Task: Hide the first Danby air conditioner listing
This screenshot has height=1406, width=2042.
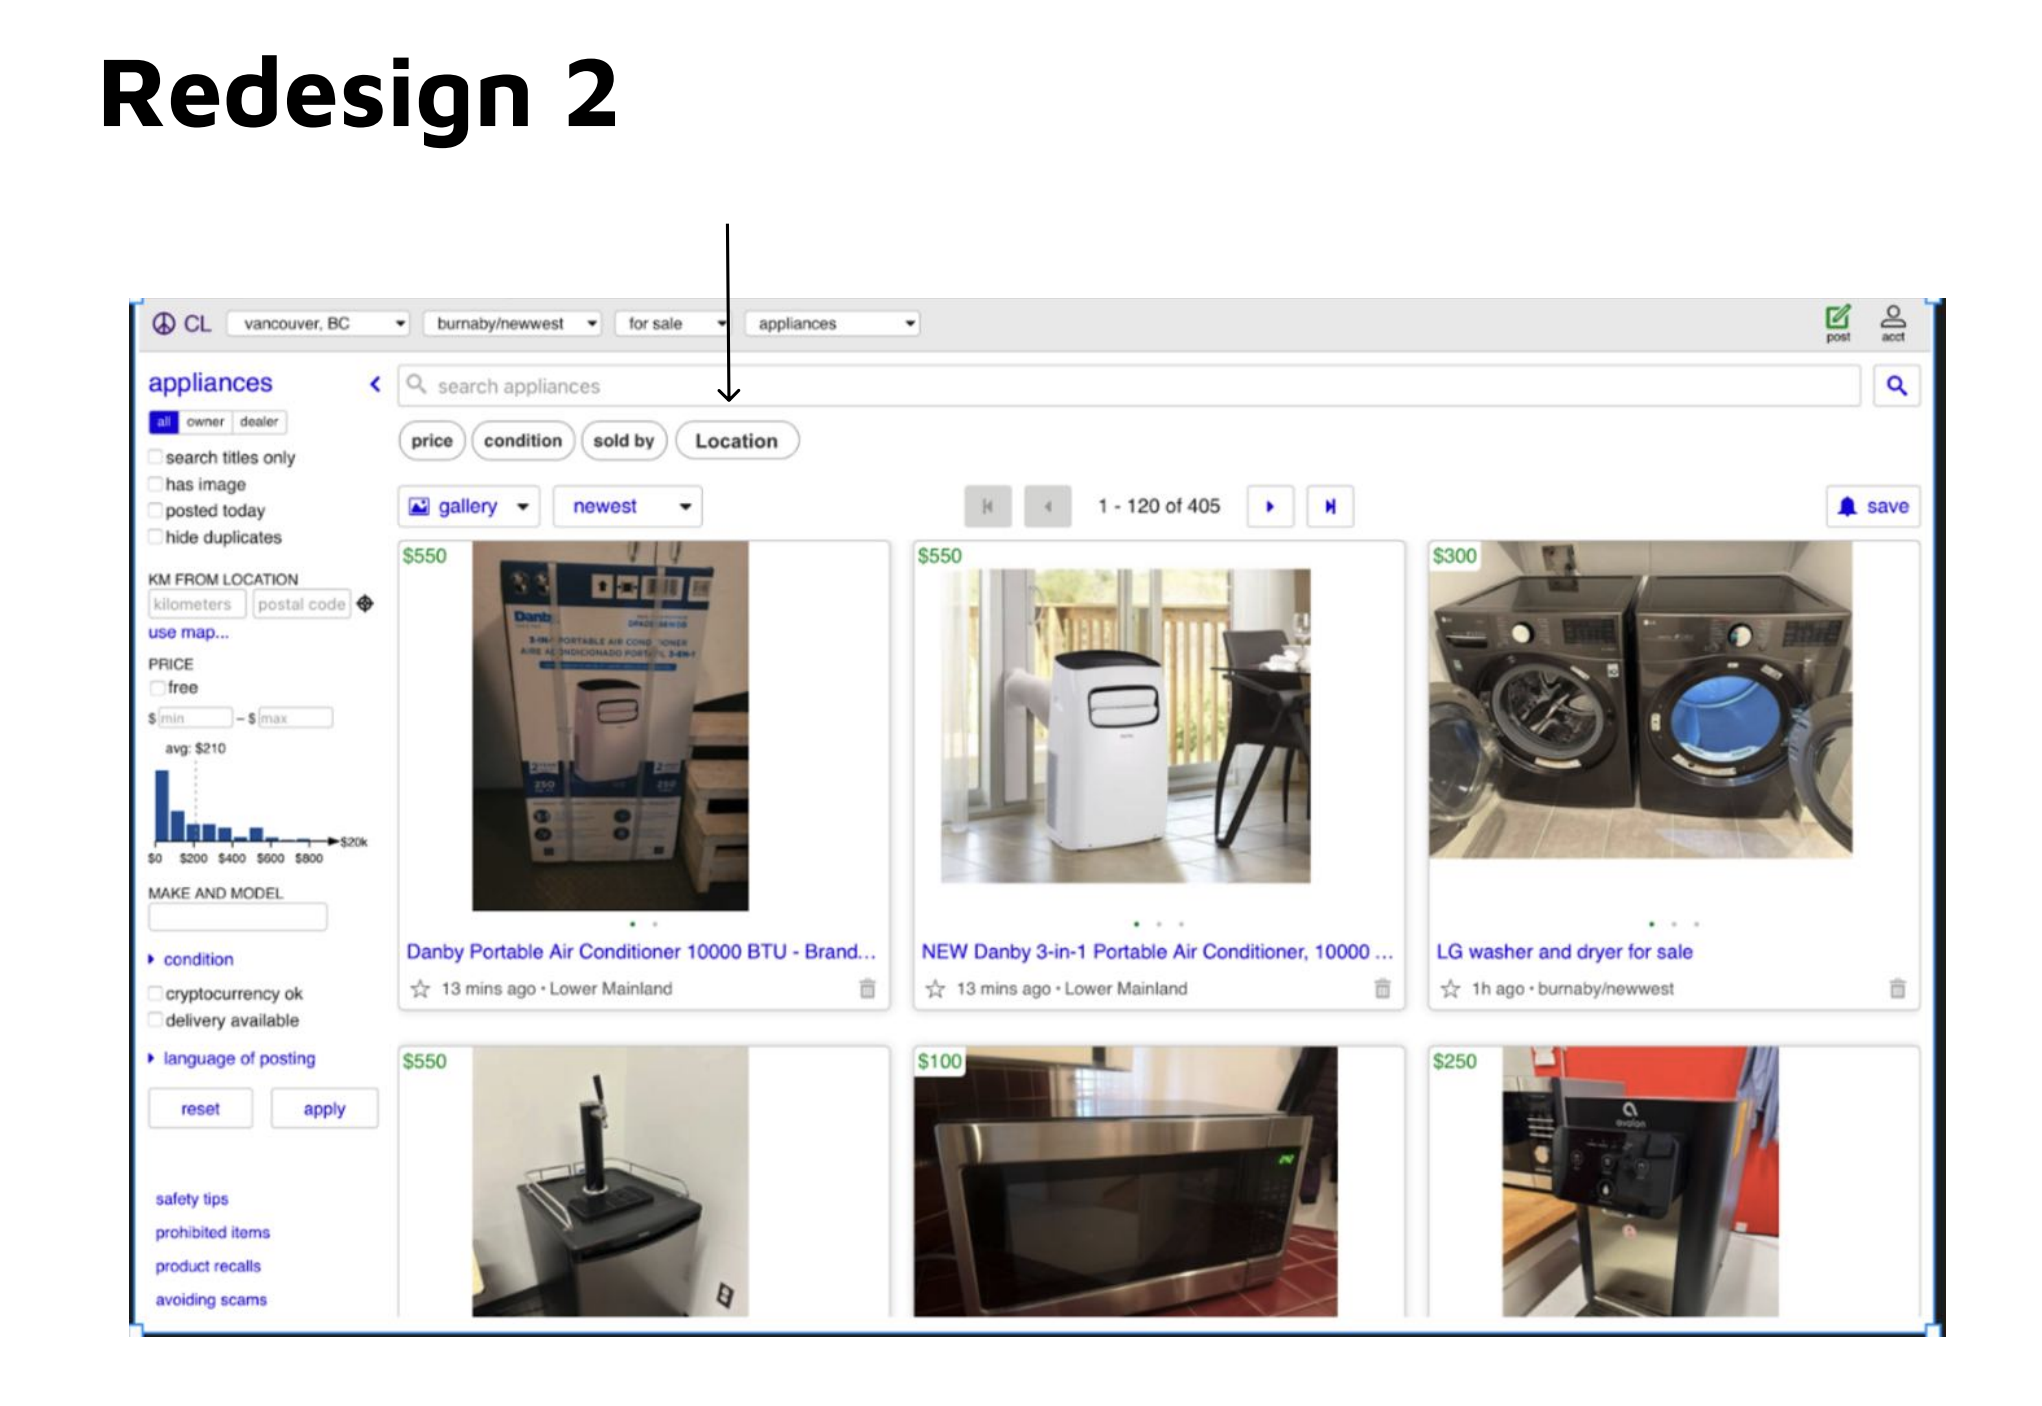Action: (867, 989)
